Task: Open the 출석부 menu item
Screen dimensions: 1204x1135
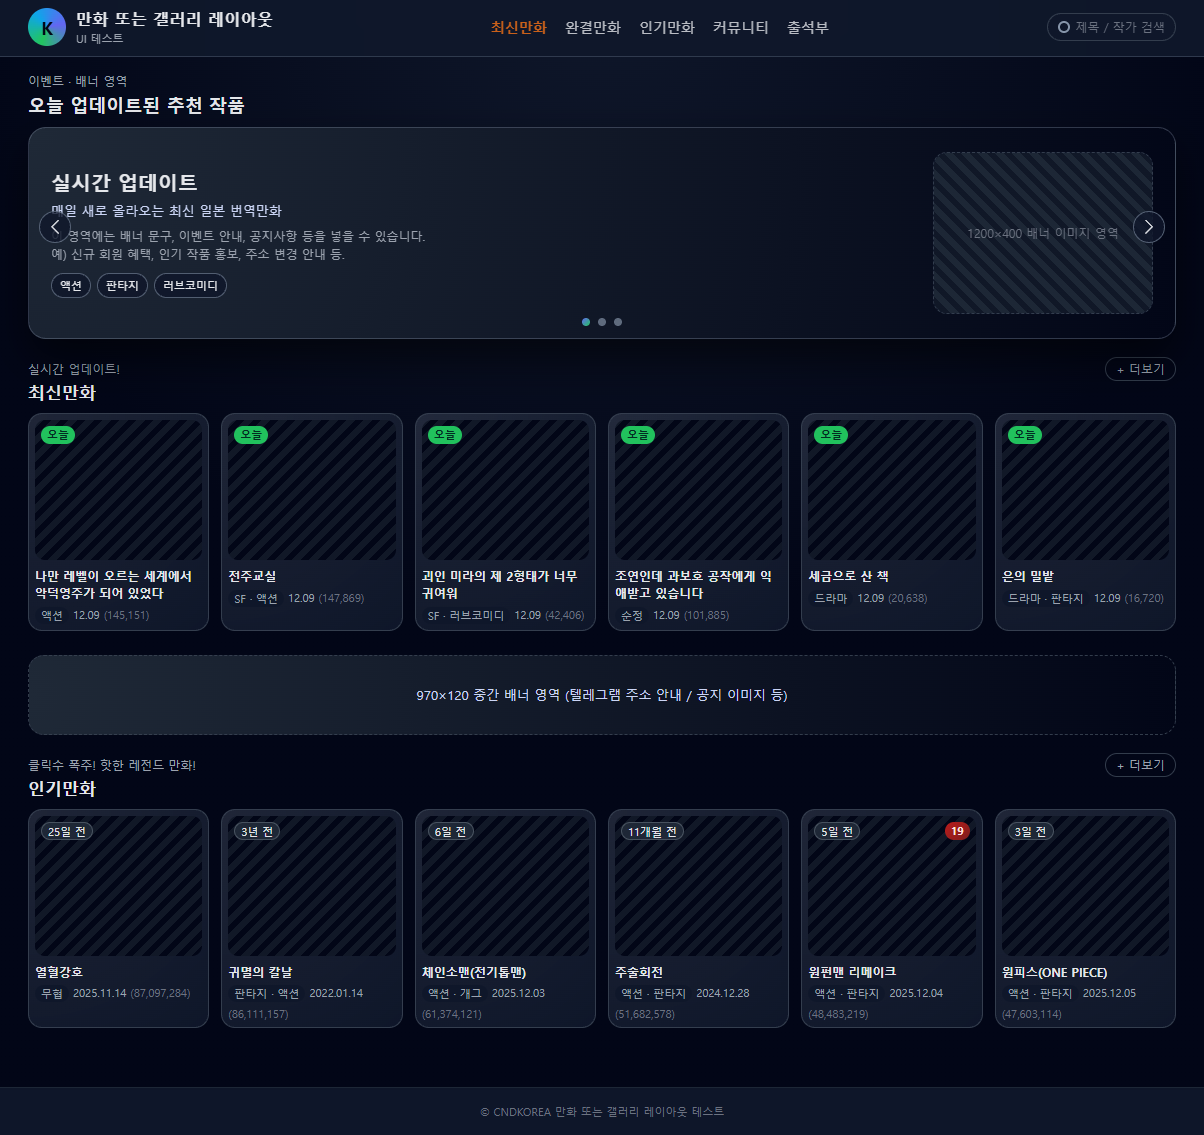Action: point(807,28)
